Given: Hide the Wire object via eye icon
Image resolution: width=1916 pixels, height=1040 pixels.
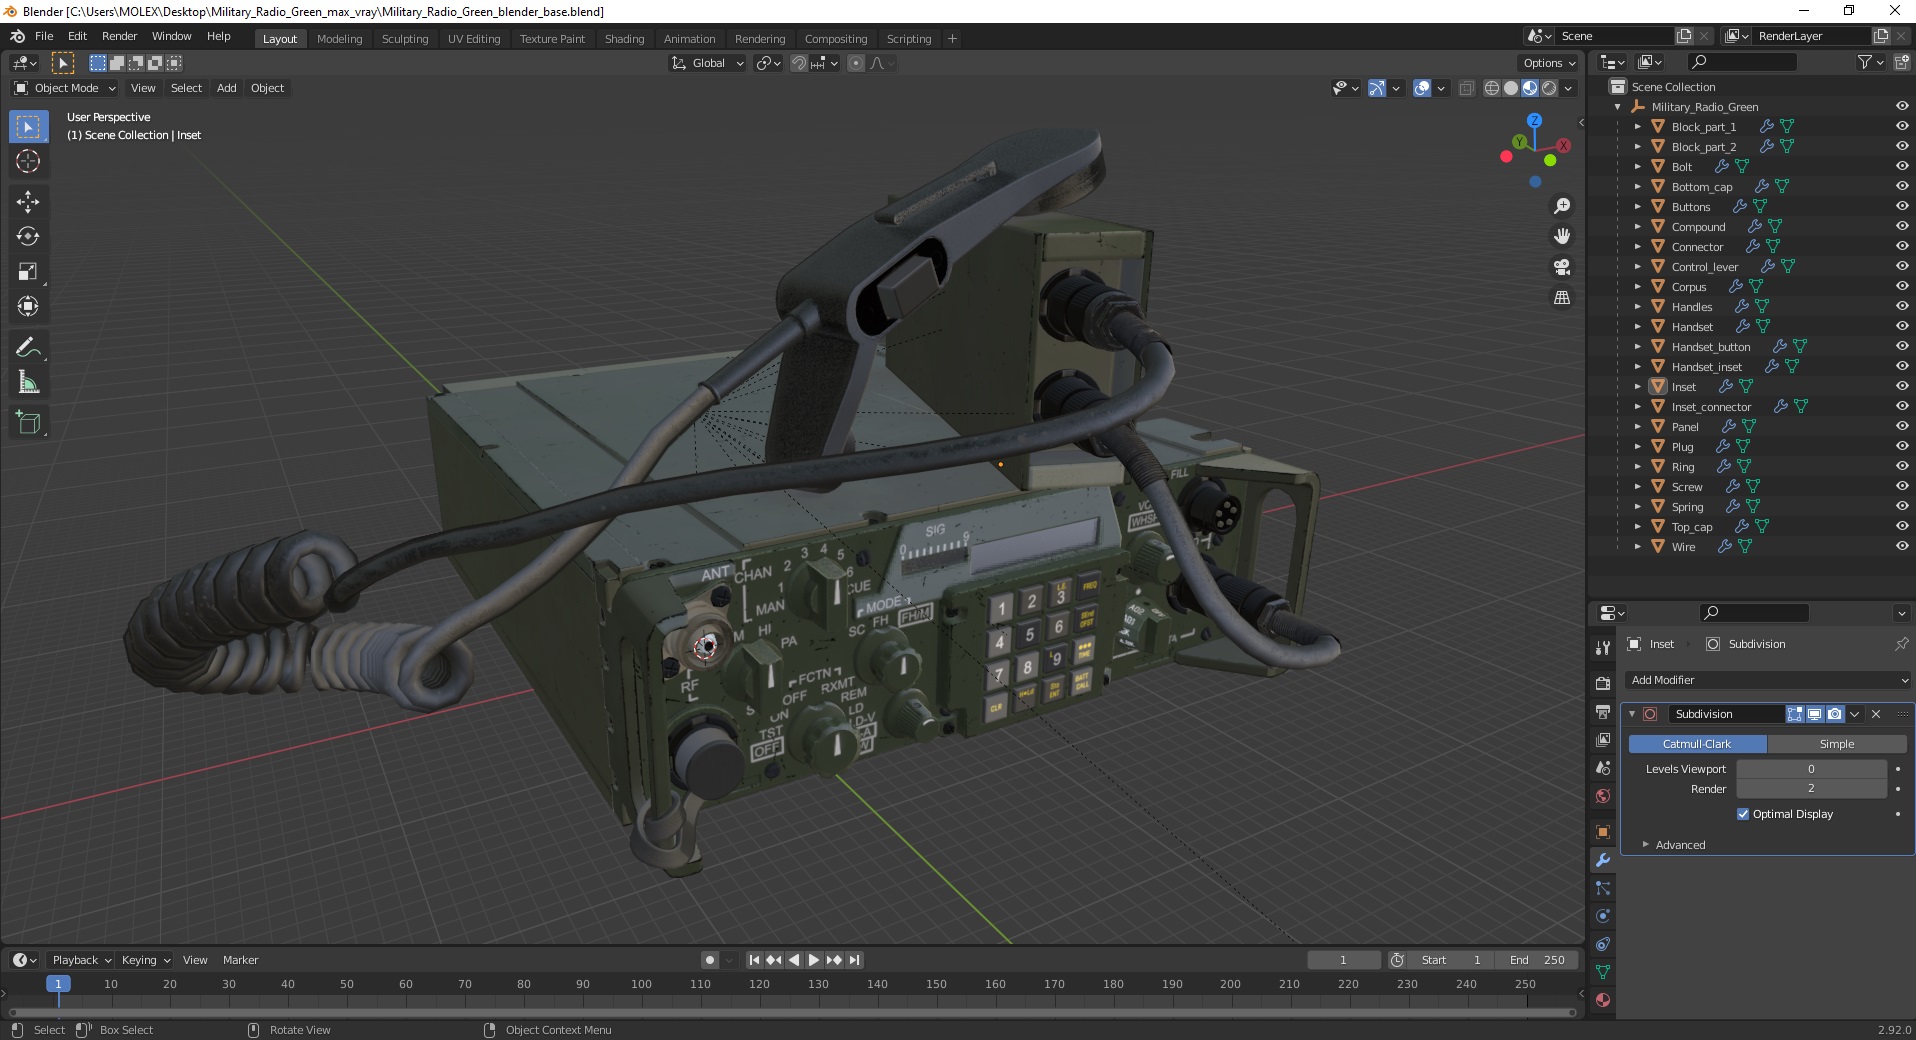Looking at the screenshot, I should (1902, 546).
